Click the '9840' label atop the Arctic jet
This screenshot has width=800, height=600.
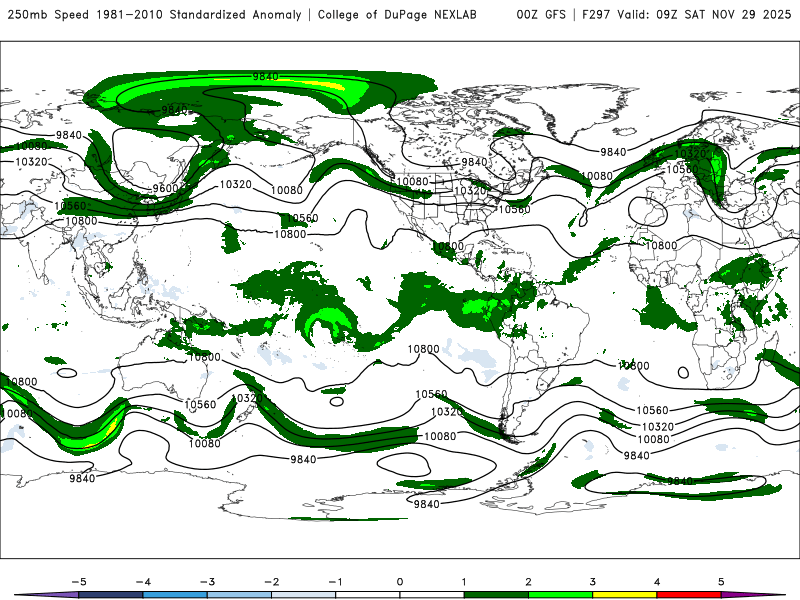265,77
